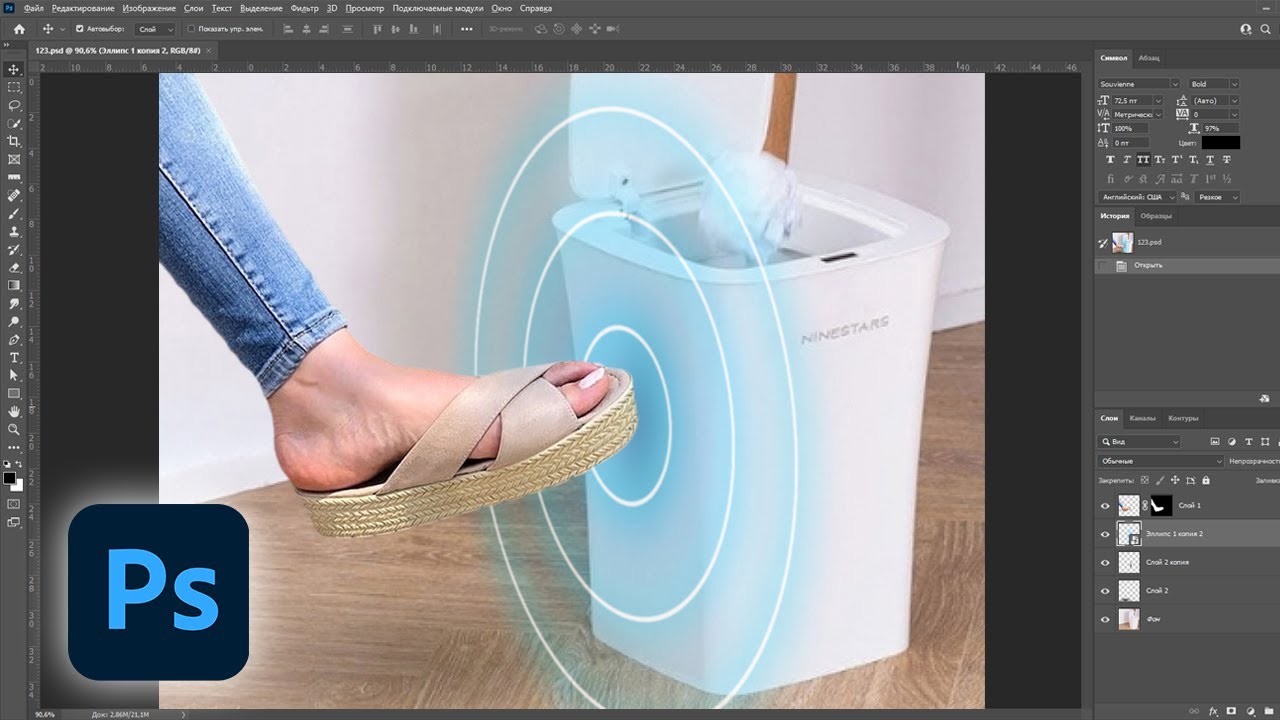This screenshot has height=720, width=1280.
Task: Switch to the Контуры tab
Action: click(1183, 418)
